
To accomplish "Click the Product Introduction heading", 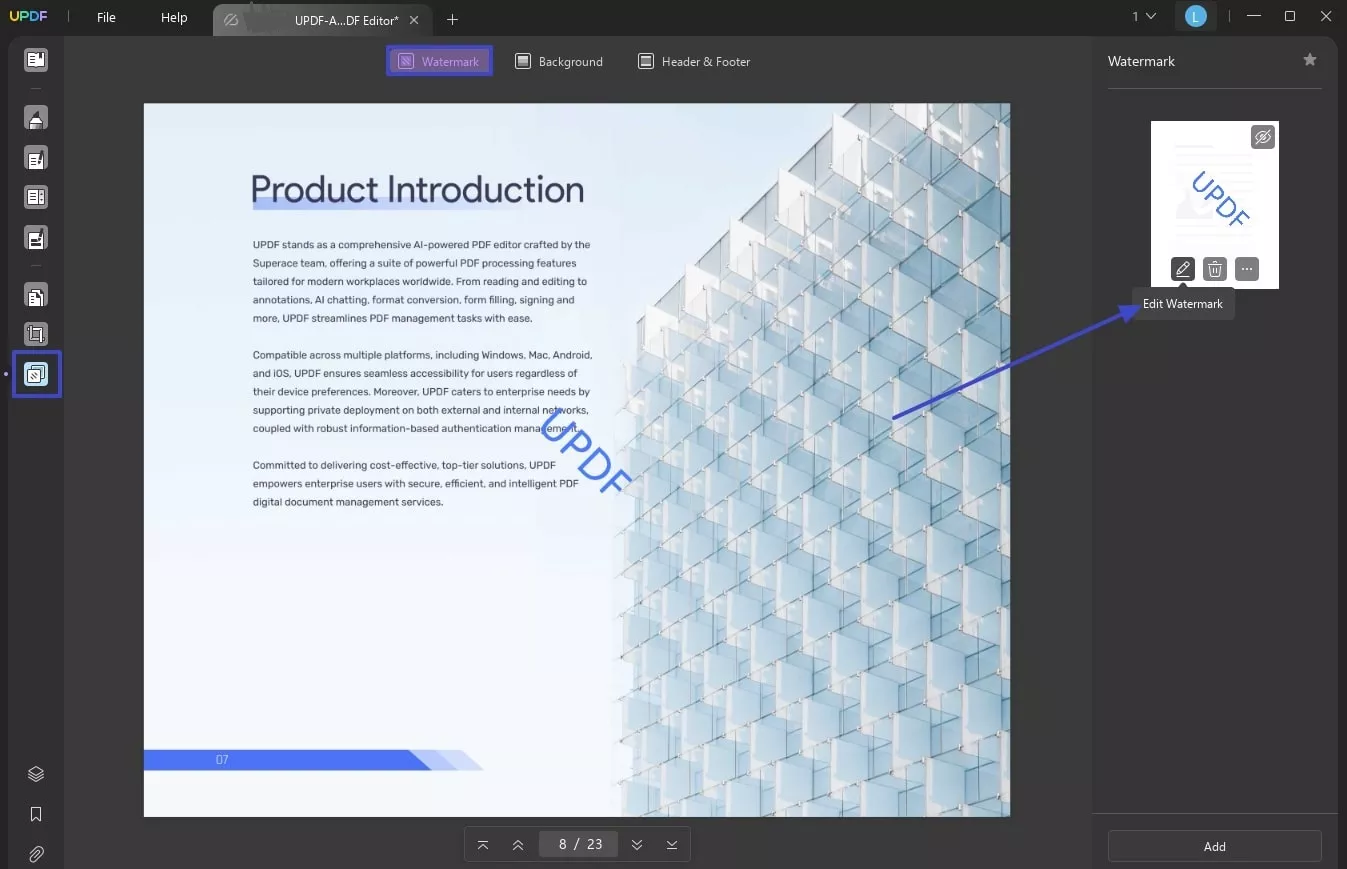I will [x=417, y=189].
